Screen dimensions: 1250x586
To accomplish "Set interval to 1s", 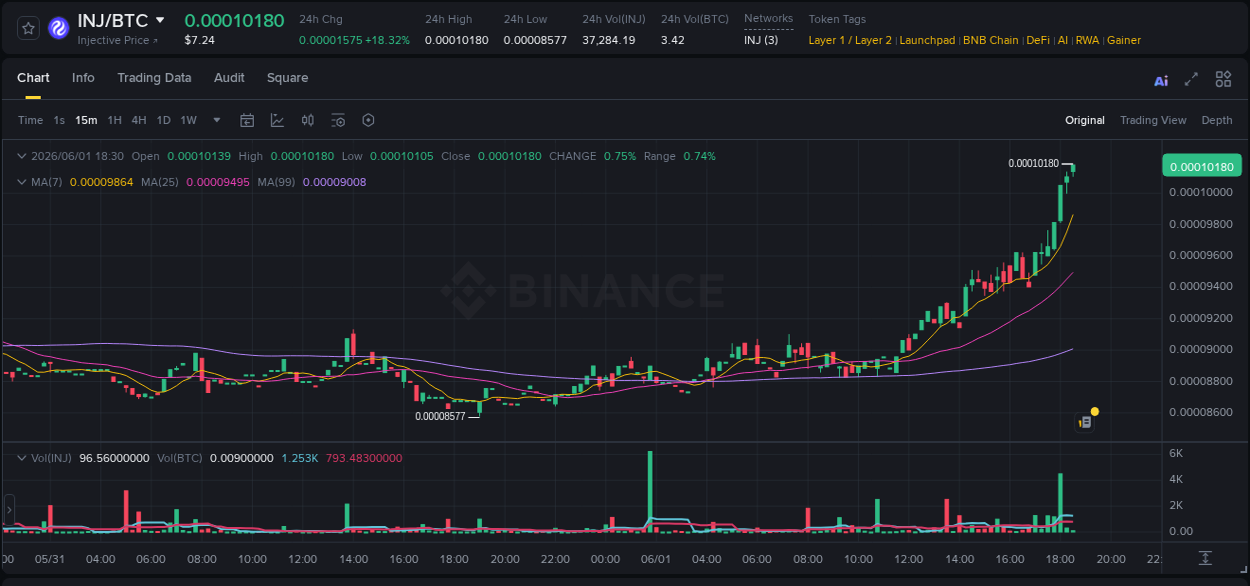I will point(59,120).
